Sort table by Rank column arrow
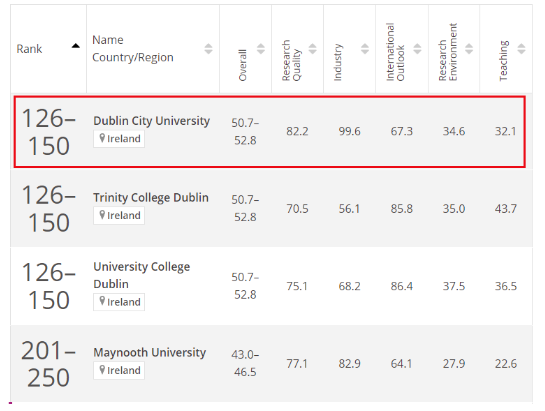This screenshot has width=545, height=411. click(75, 46)
